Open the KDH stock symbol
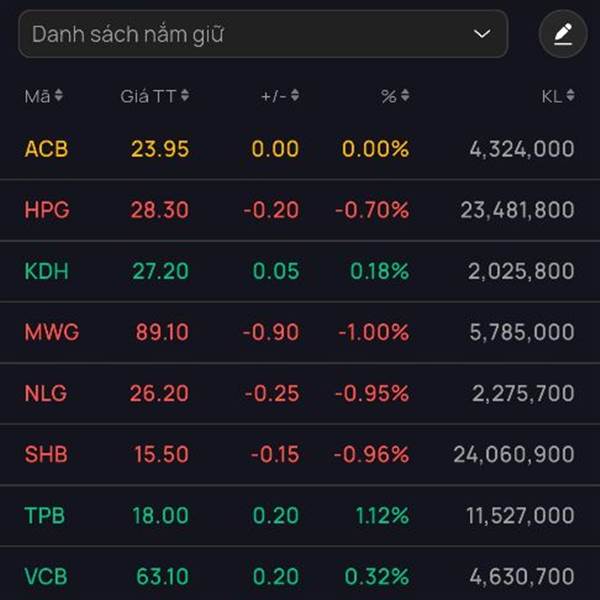 pos(46,271)
